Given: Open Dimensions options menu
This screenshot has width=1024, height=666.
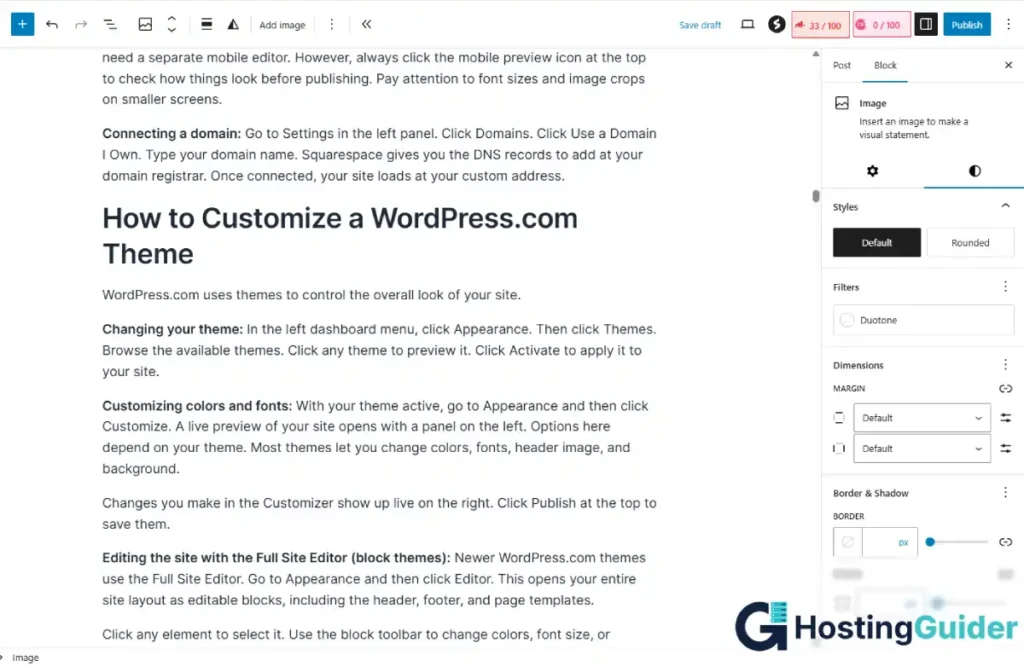Looking at the screenshot, I should click(1006, 364).
